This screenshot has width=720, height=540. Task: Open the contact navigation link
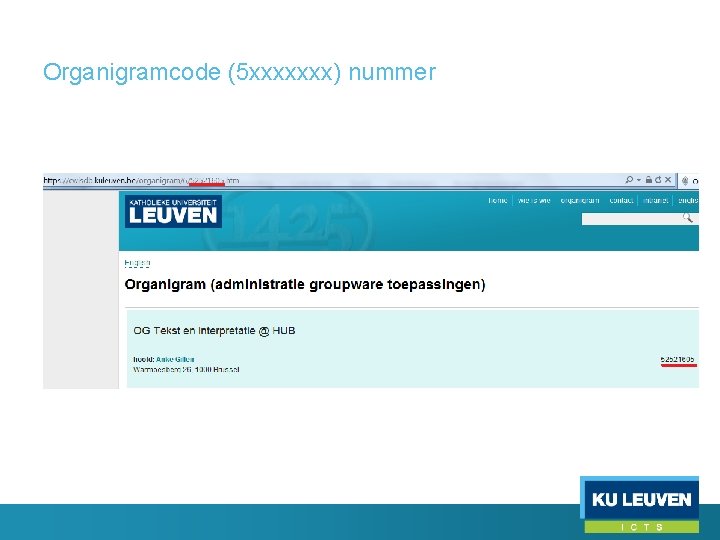pyautogui.click(x=621, y=200)
